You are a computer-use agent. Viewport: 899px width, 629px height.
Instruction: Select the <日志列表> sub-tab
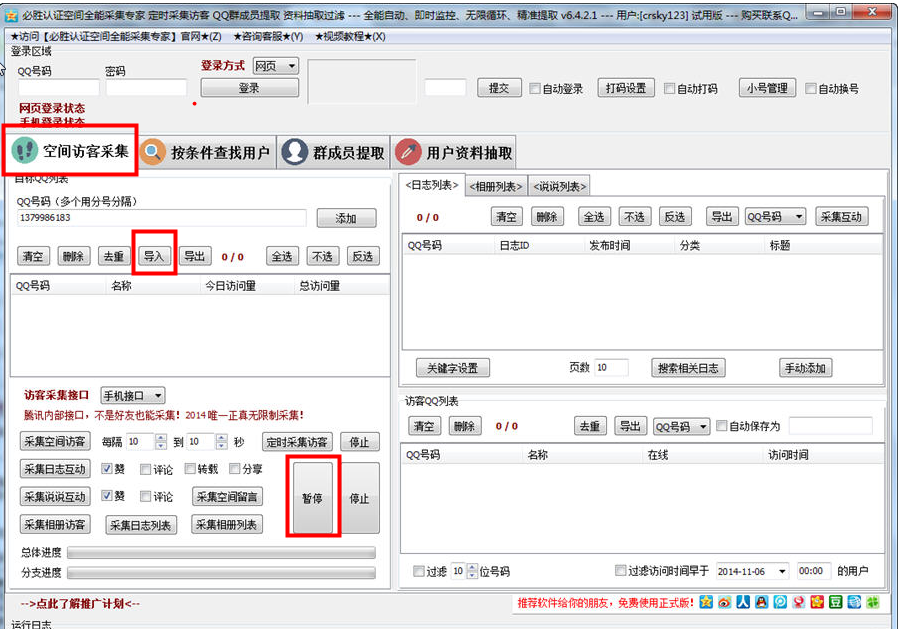click(x=432, y=185)
